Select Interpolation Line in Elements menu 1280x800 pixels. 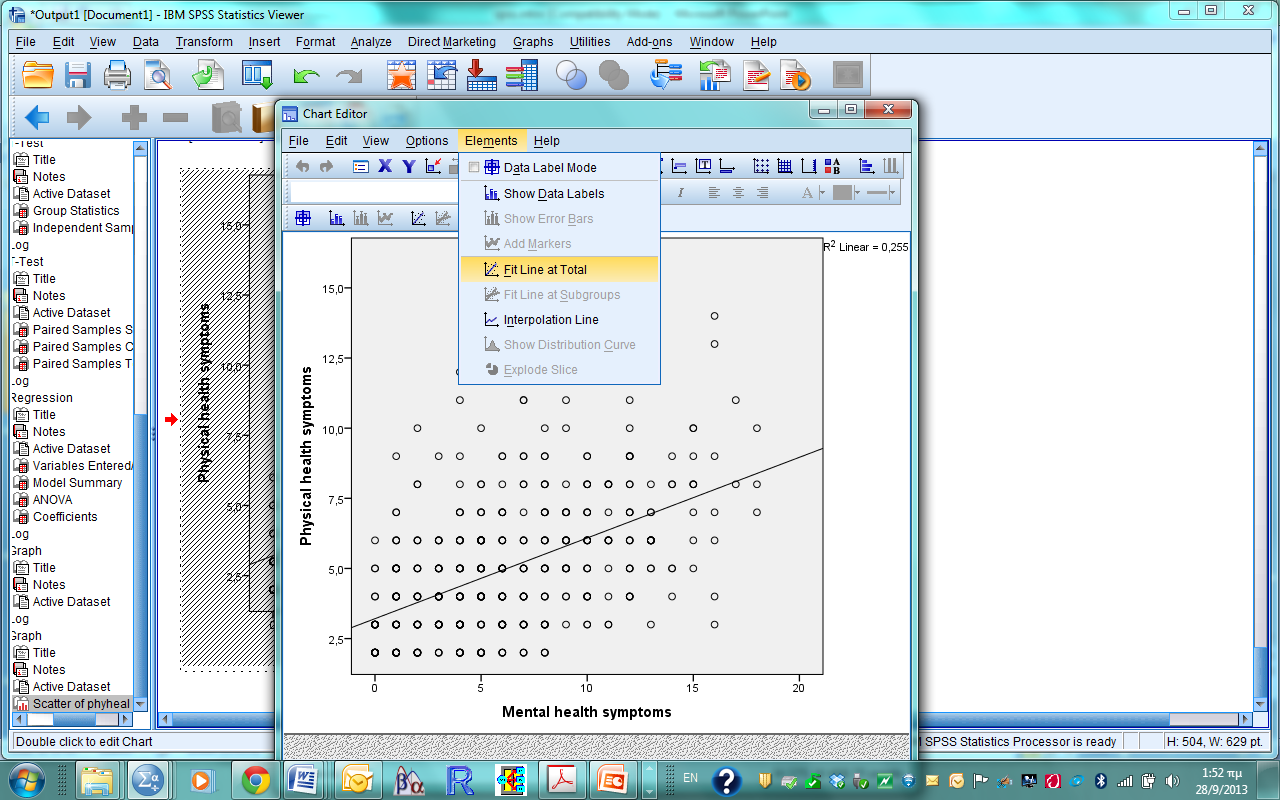(559, 320)
